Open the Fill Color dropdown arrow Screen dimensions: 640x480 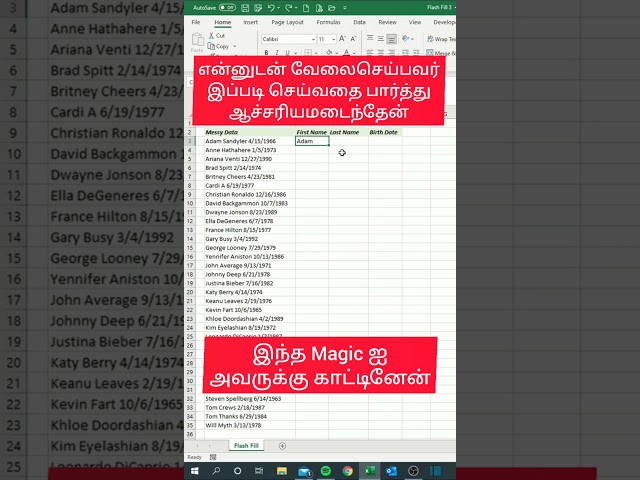[x=336, y=53]
